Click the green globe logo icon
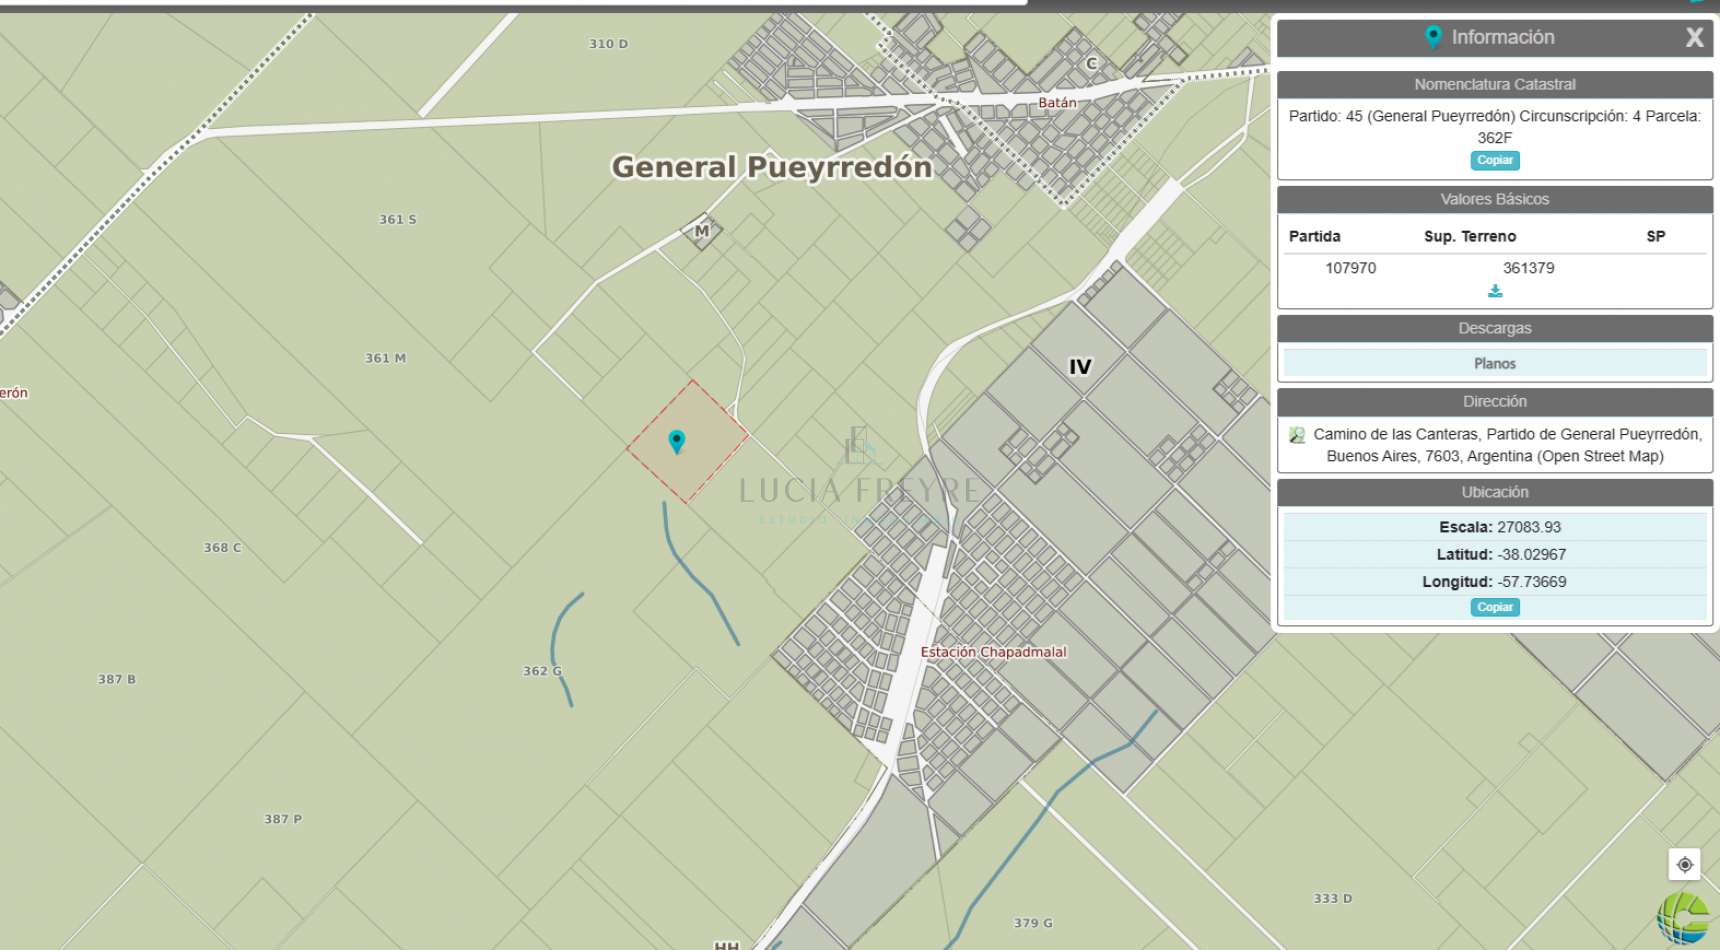This screenshot has height=950, width=1720. (1685, 917)
